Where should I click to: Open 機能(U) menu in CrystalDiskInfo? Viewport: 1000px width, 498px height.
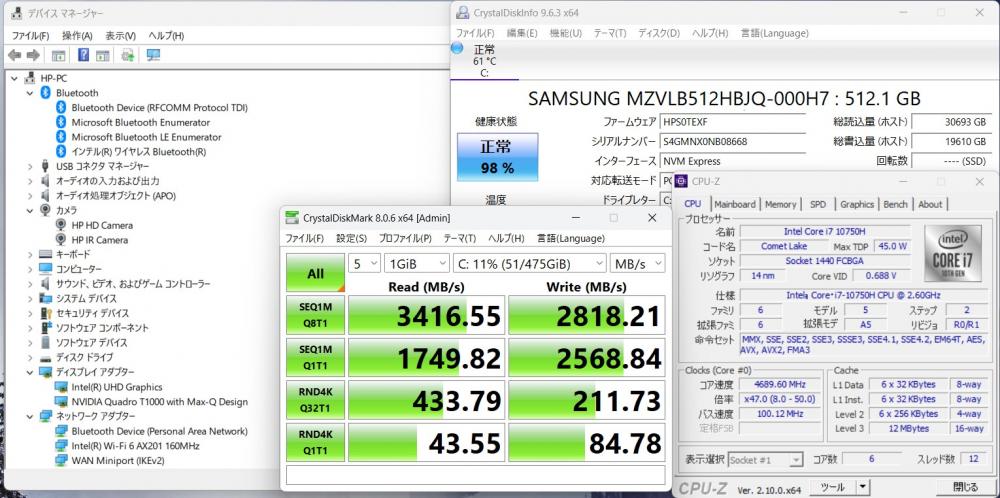coord(566,33)
